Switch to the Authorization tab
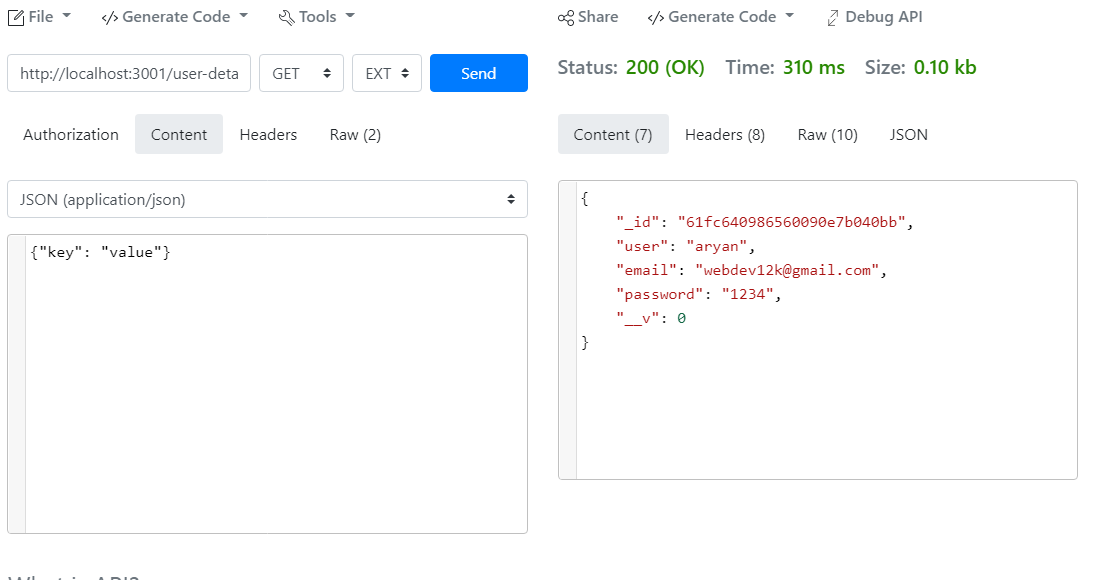1098x580 pixels. [69, 134]
